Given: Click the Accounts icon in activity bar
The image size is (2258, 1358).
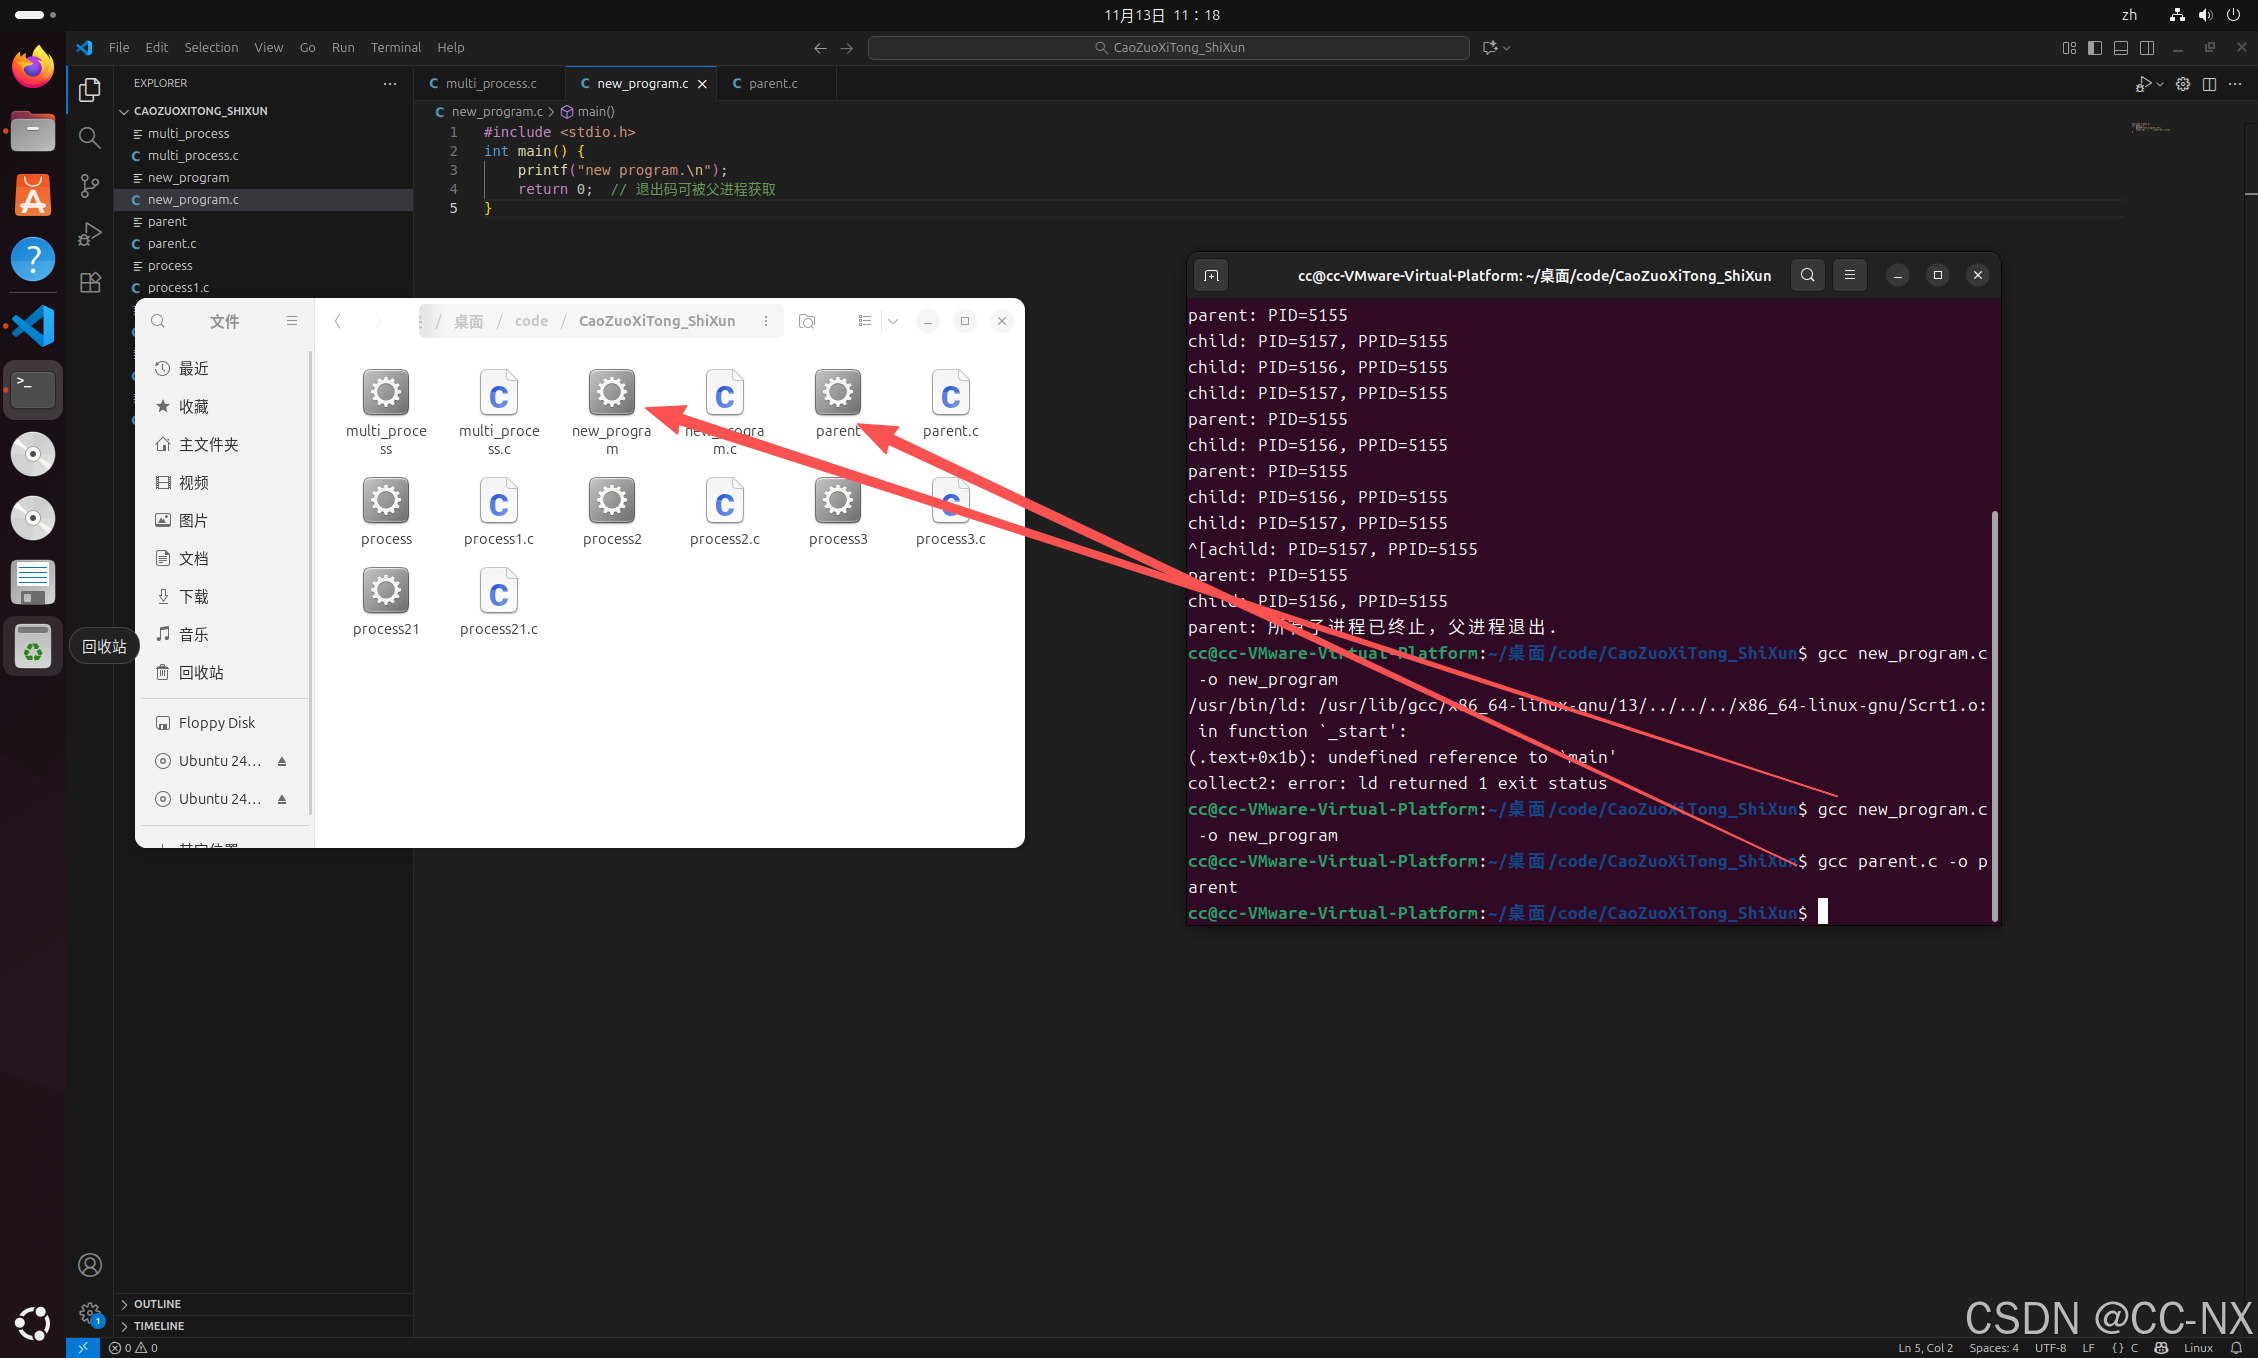Looking at the screenshot, I should point(90,1265).
